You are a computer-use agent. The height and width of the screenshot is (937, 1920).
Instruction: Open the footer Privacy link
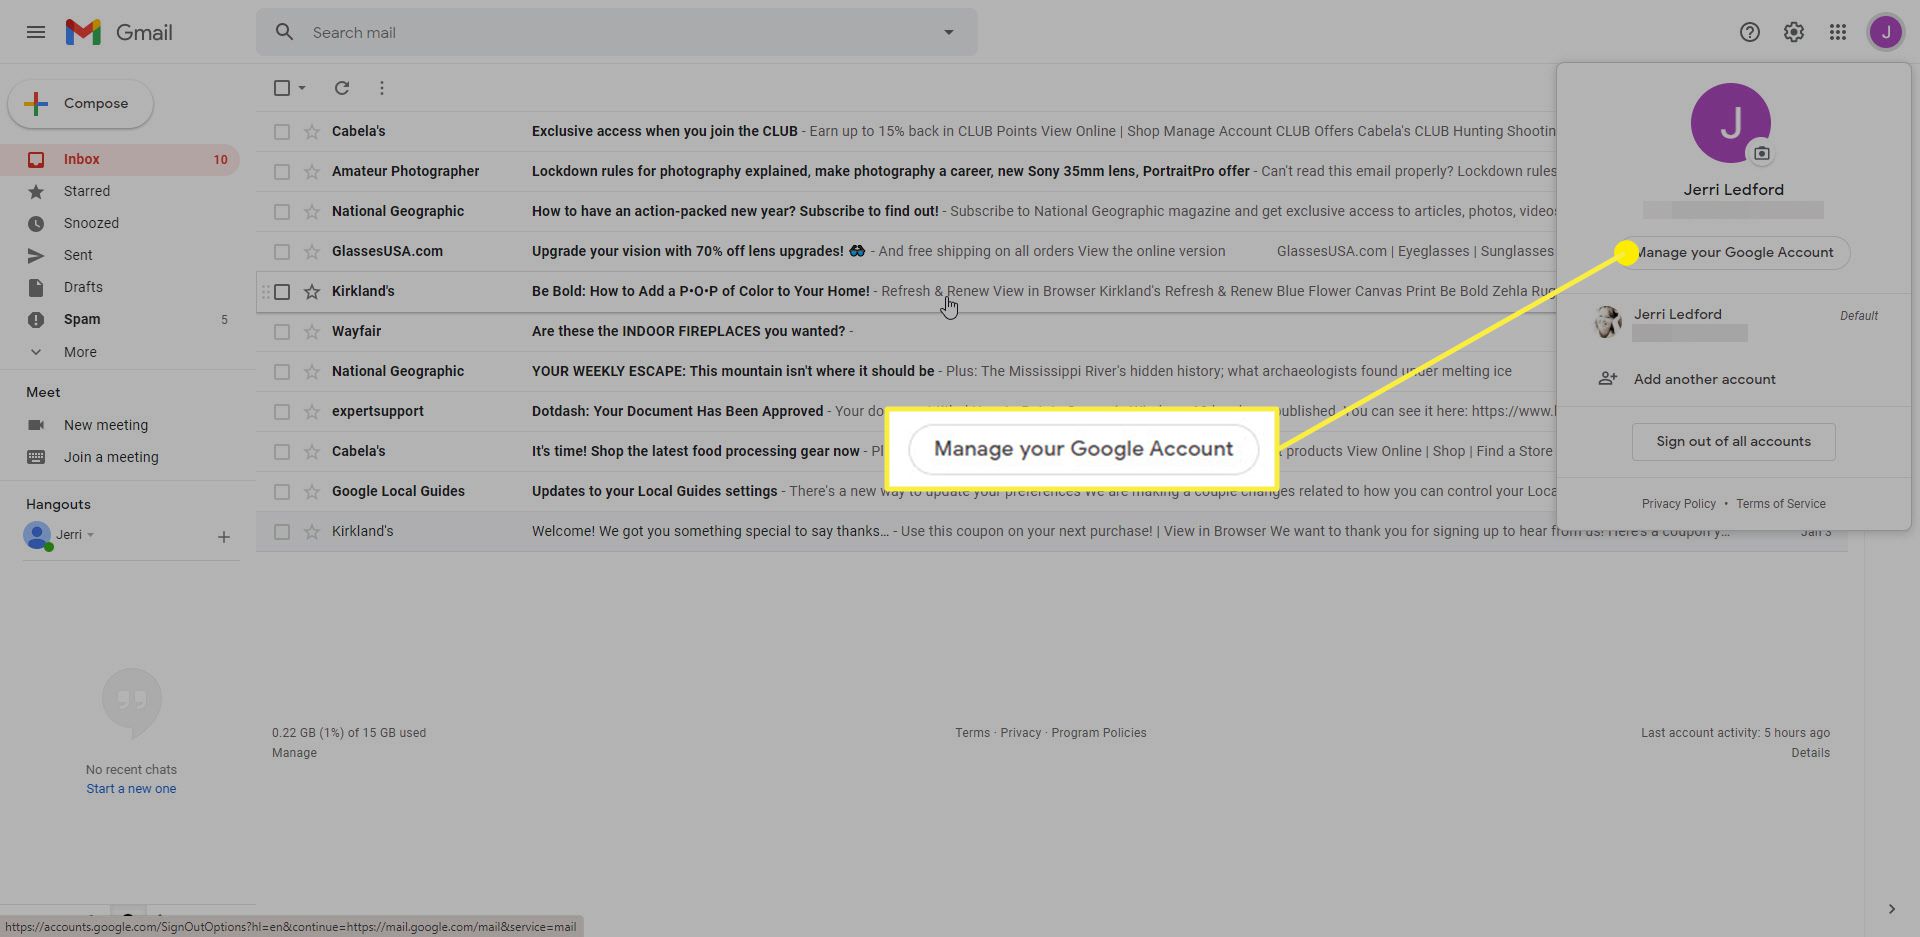[x=1020, y=733]
